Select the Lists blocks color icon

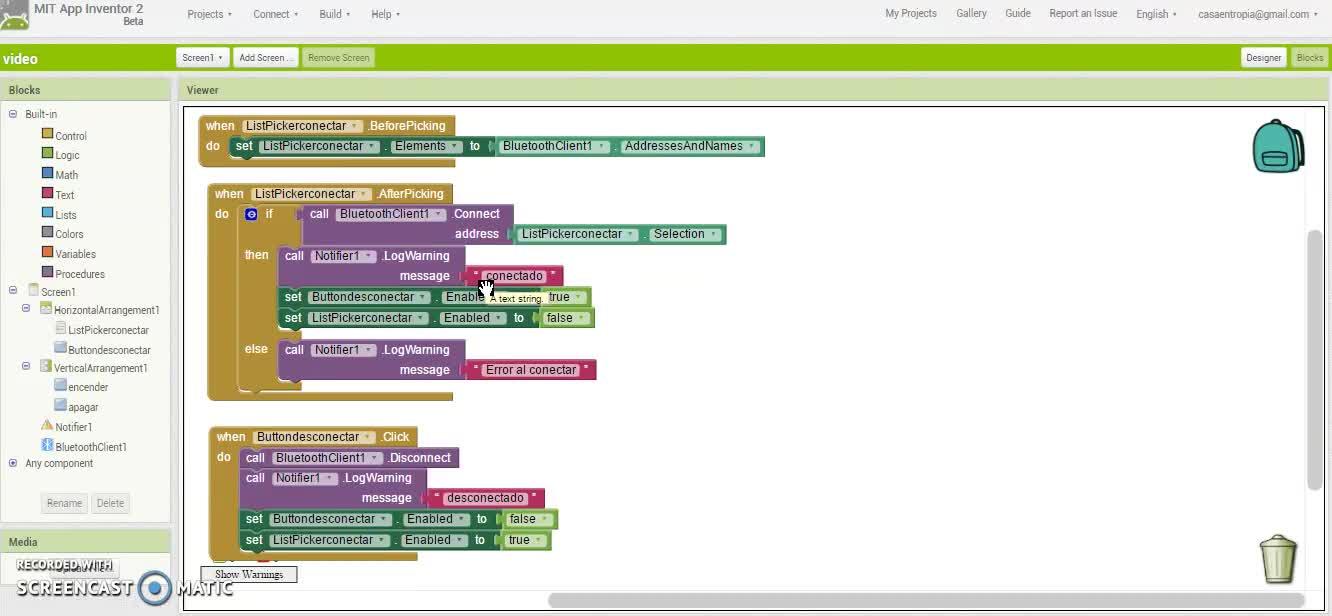pyautogui.click(x=47, y=213)
